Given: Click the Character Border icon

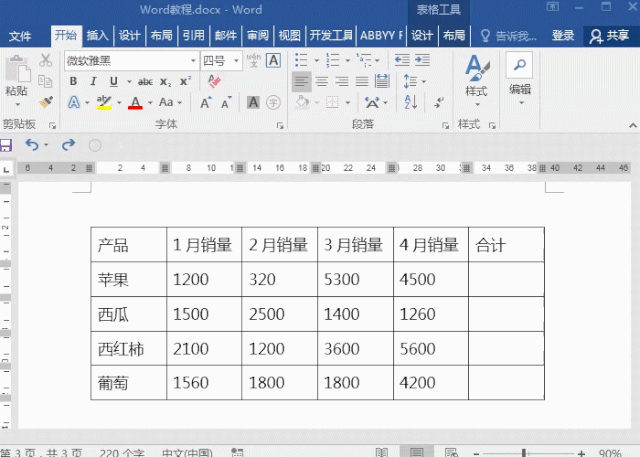Looking at the screenshot, I should 273,60.
